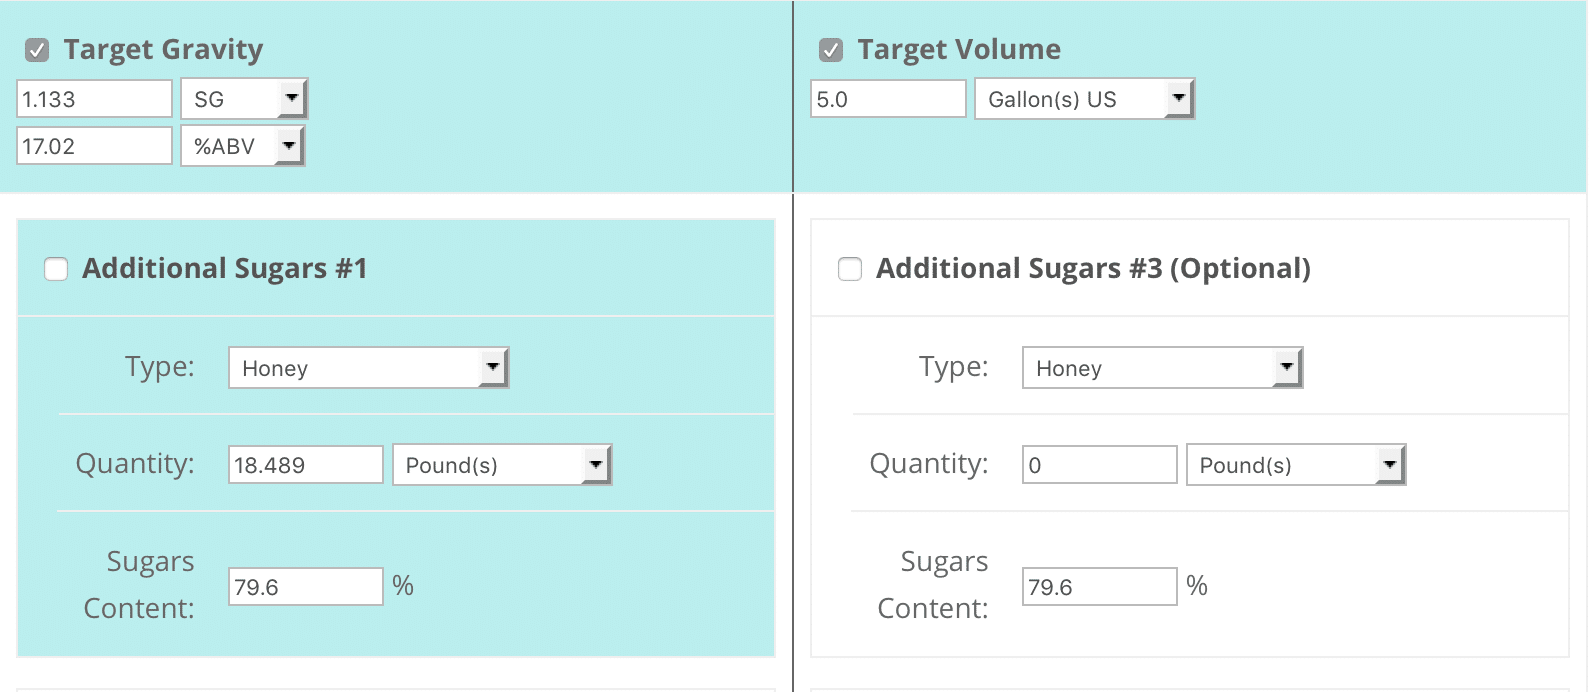Open Honey type dropdown in Sugars #3
The height and width of the screenshot is (692, 1596).
[x=1162, y=368]
